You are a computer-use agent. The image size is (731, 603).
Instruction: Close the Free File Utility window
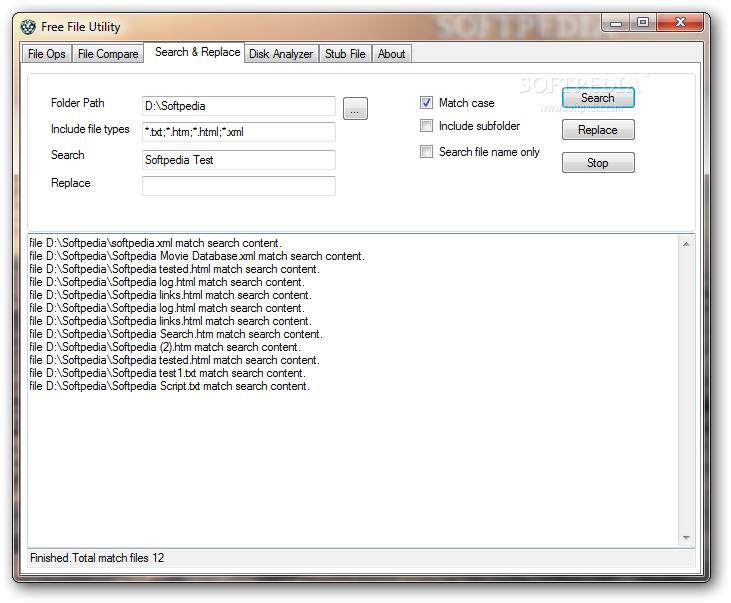[680, 22]
